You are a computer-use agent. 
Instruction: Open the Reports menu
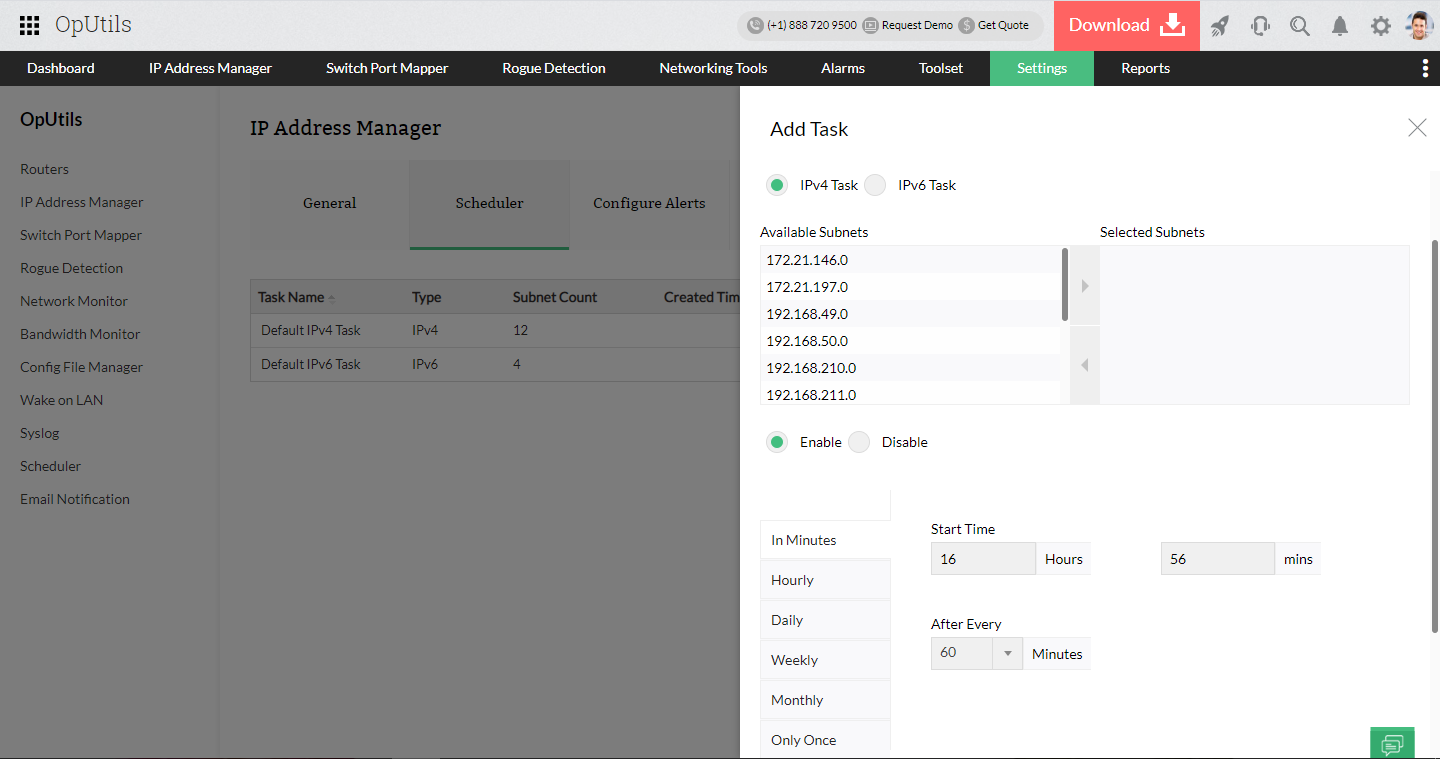1145,68
